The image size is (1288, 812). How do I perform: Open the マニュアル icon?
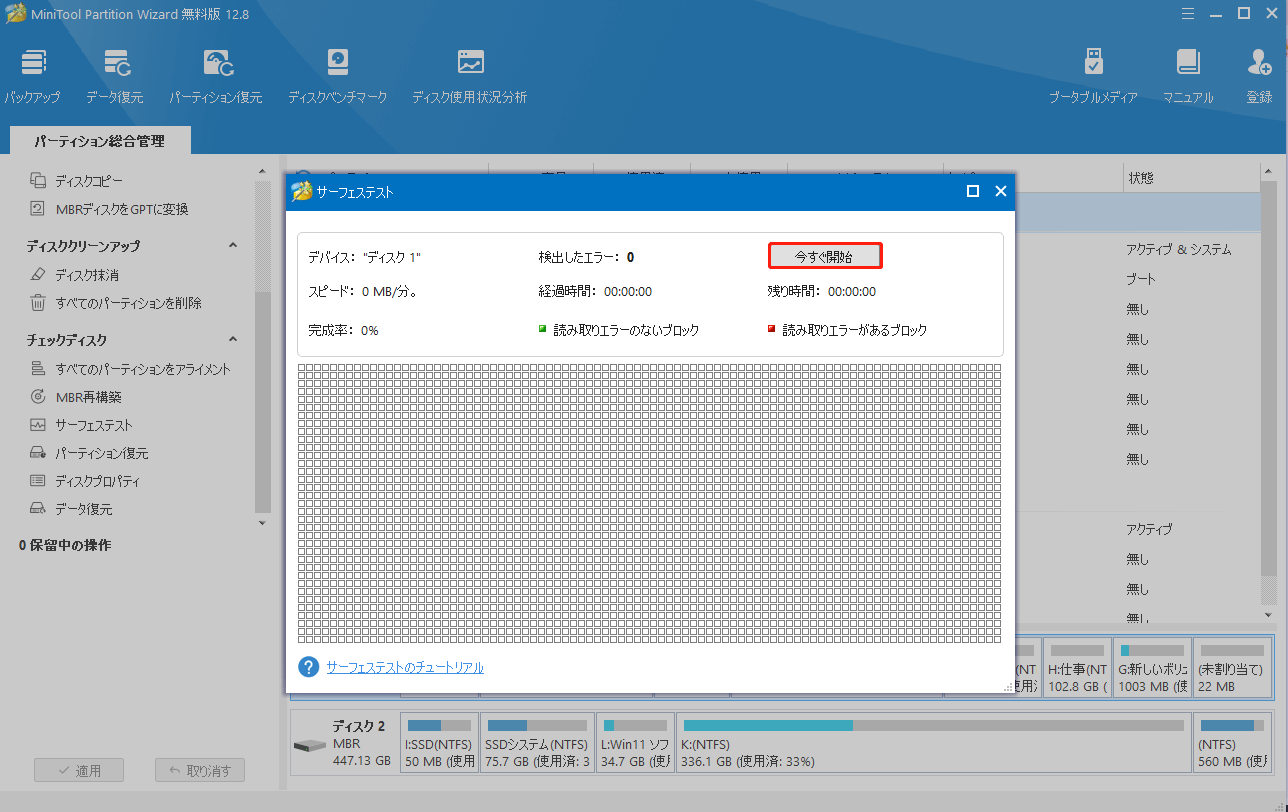[x=1188, y=76]
